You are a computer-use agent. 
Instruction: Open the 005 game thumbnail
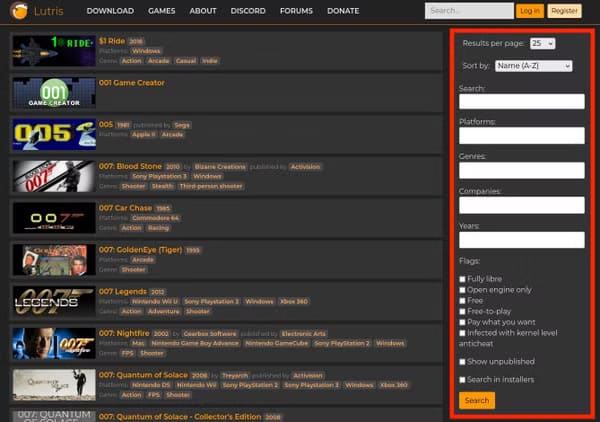[54, 134]
